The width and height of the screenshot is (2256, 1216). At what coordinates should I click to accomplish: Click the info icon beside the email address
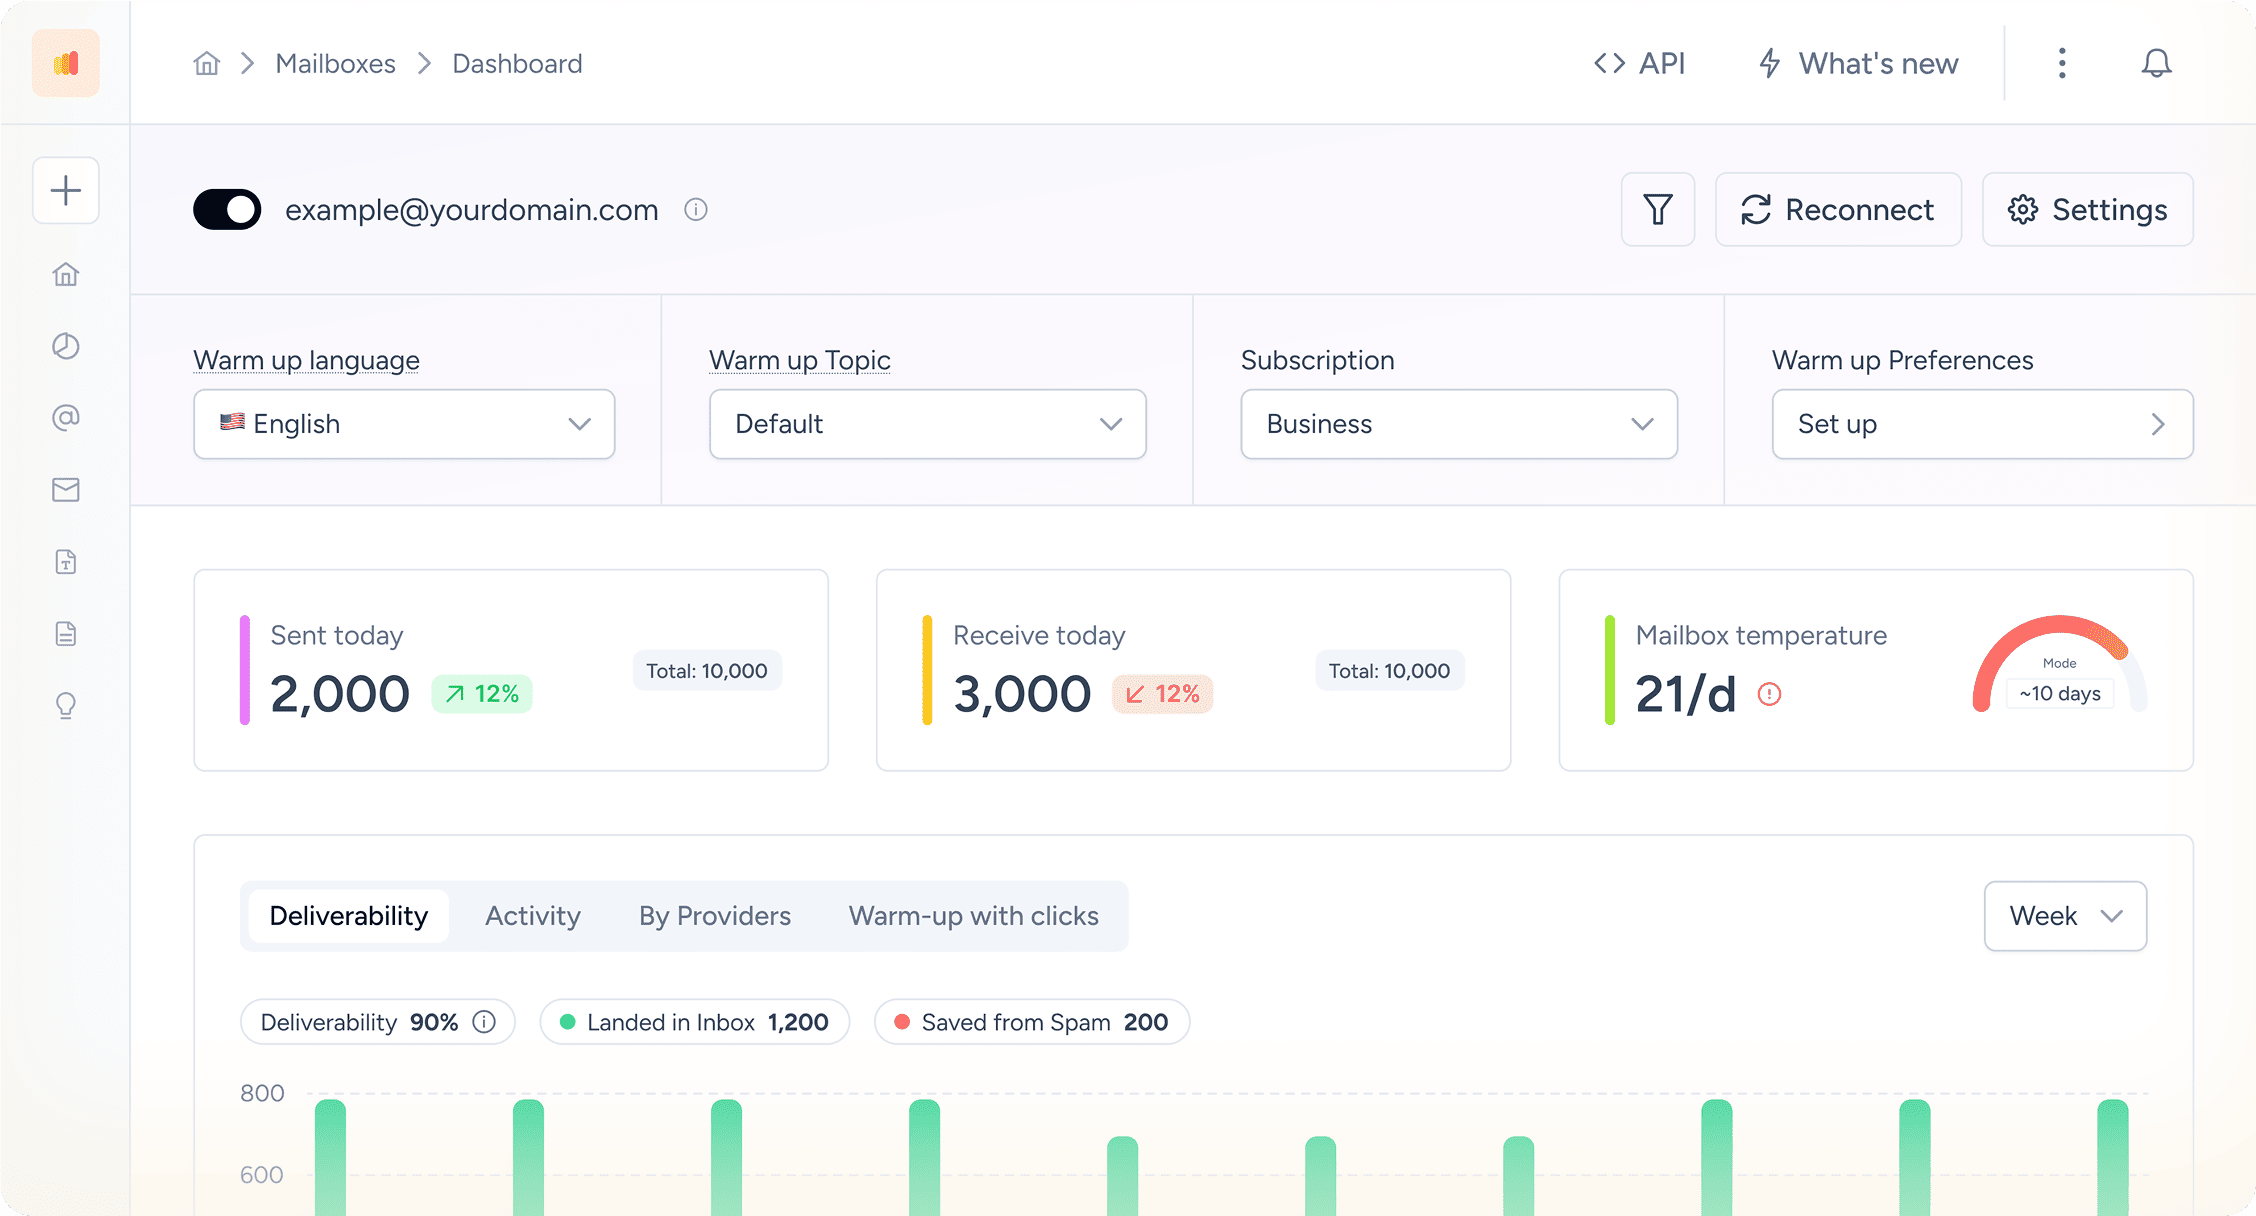pos(696,210)
